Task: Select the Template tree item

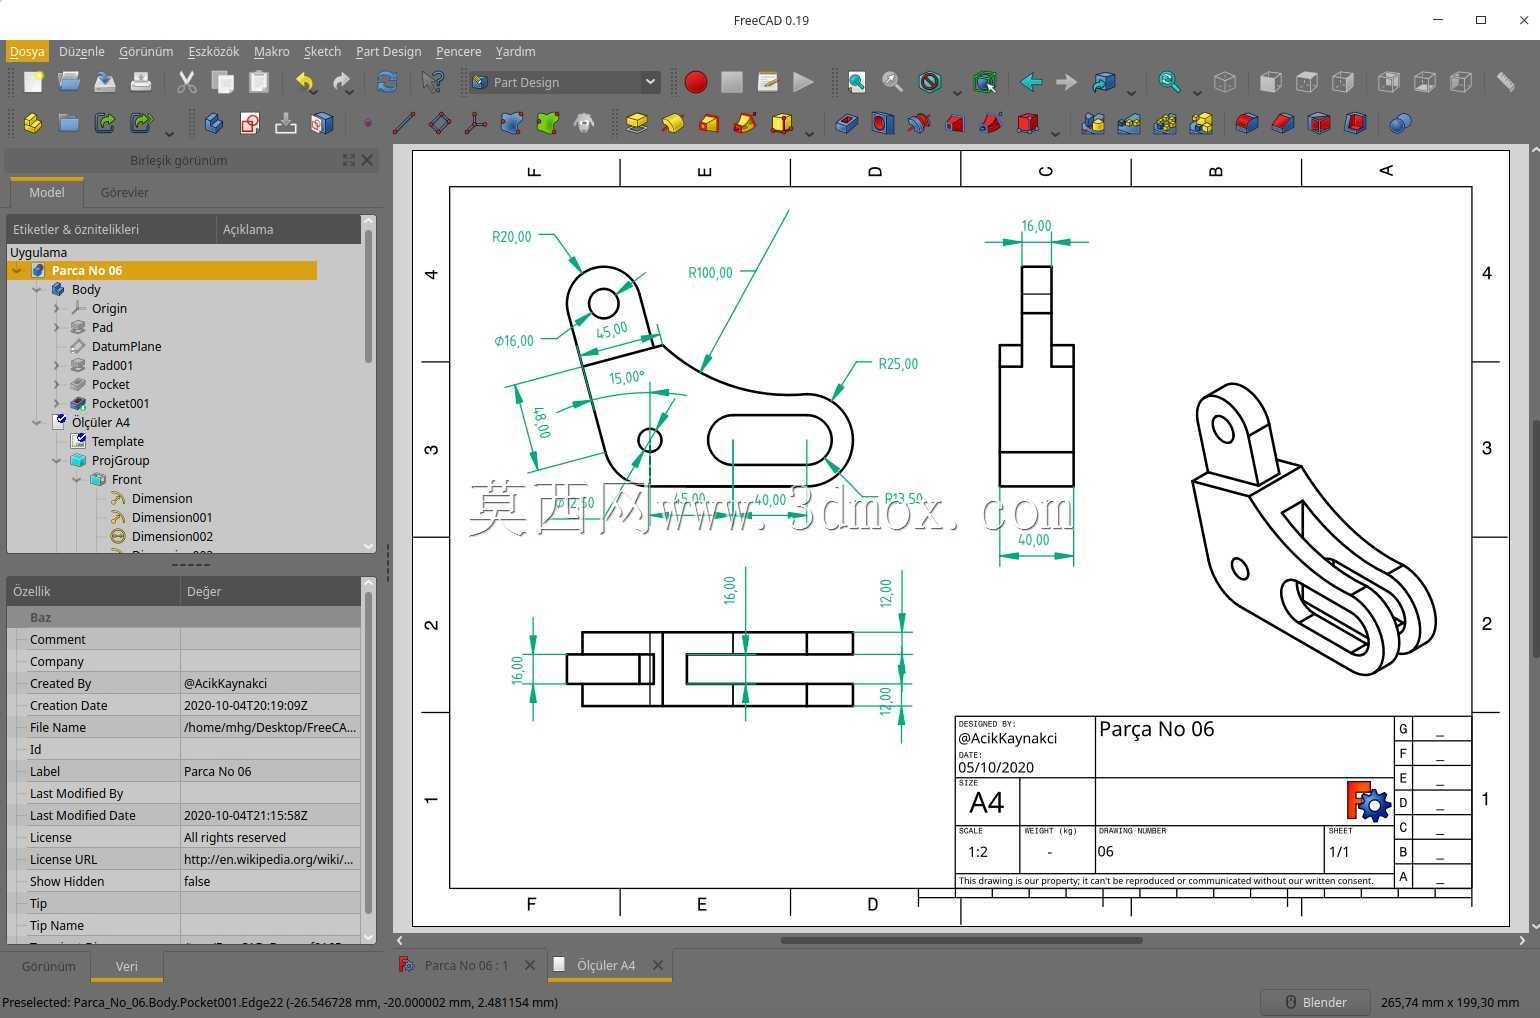Action: click(117, 441)
